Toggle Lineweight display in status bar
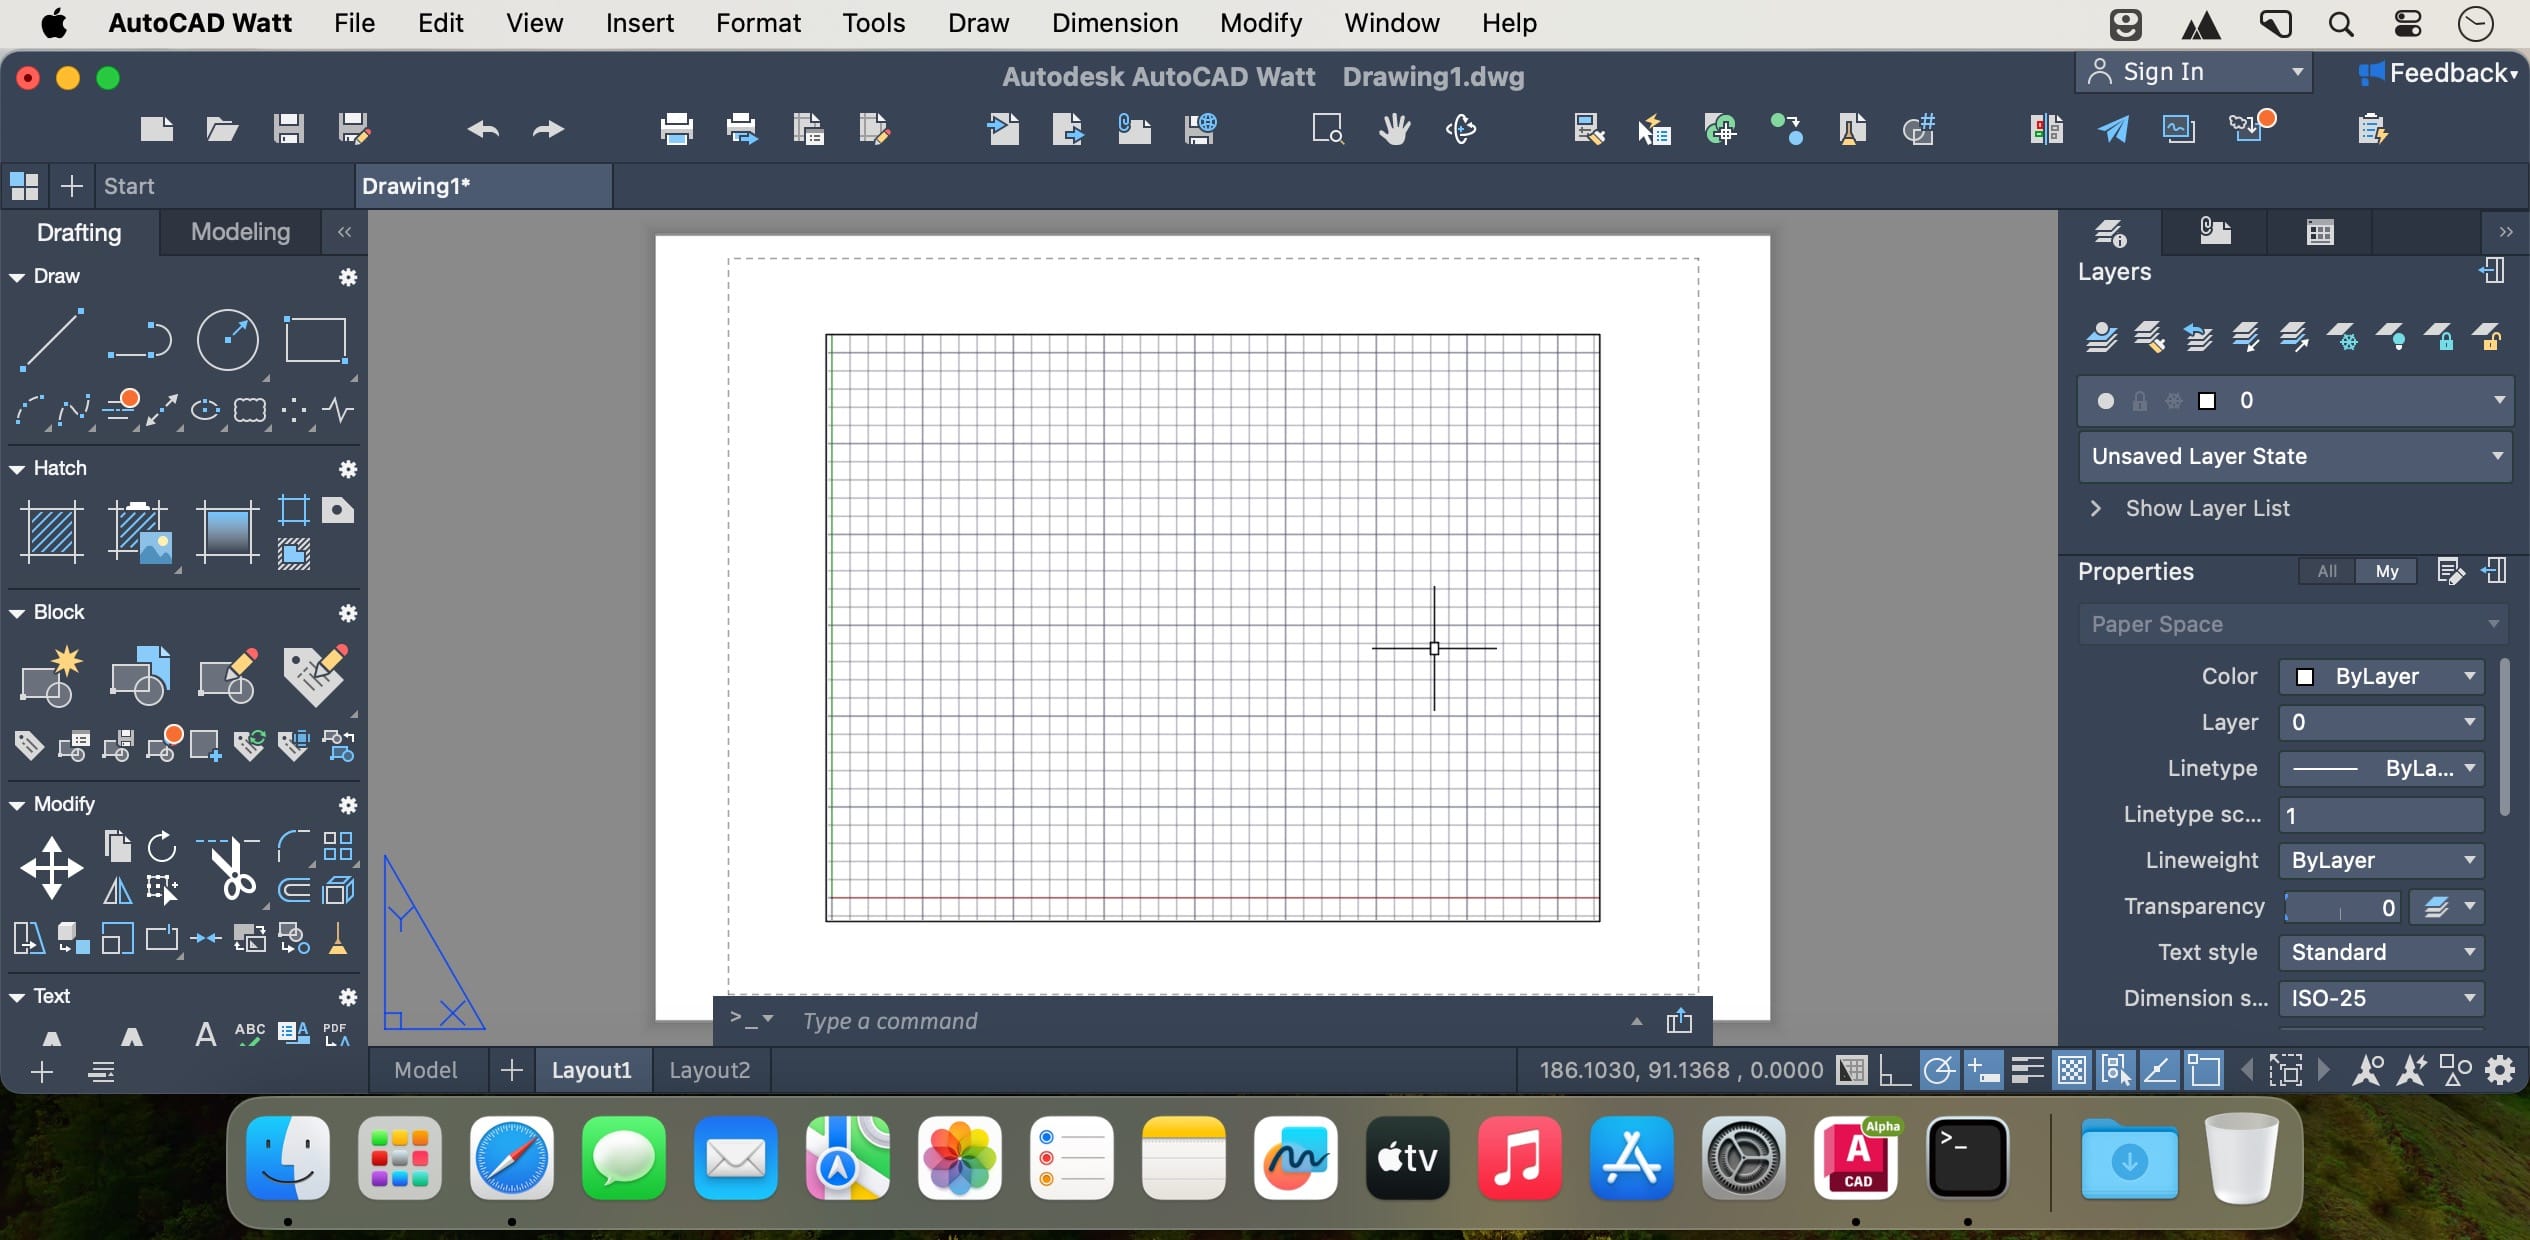 tap(2027, 1070)
